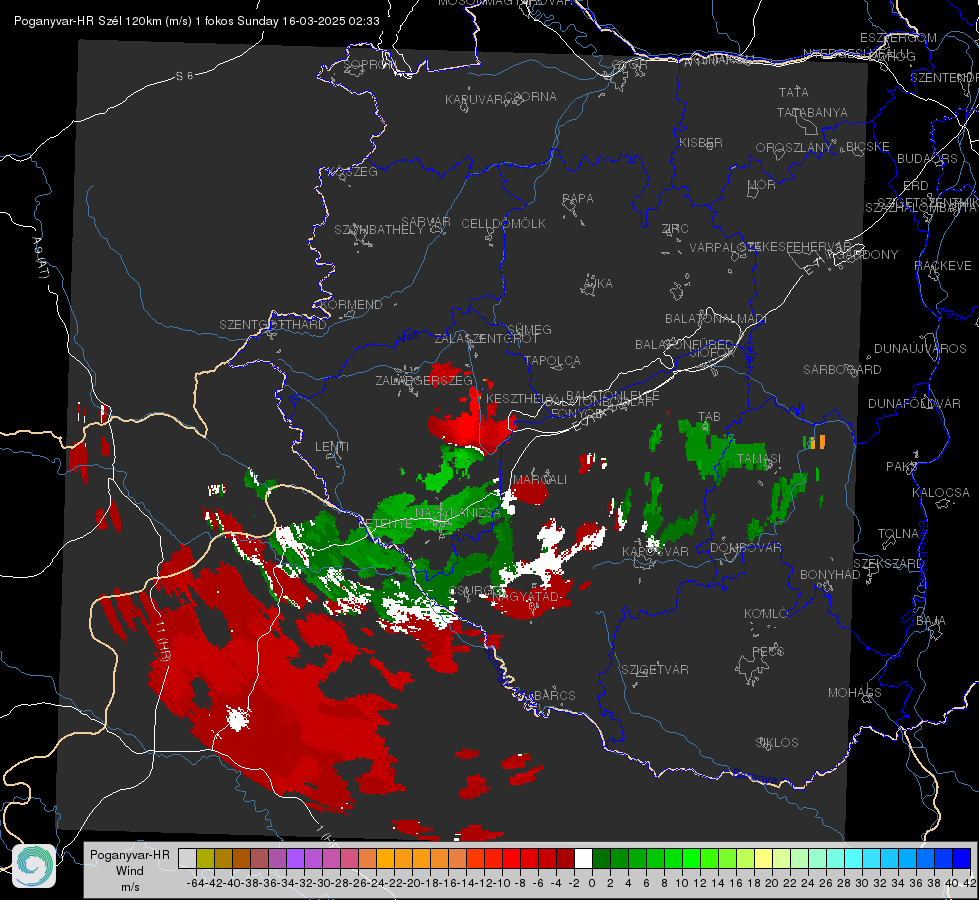Click the pale yellow legend swatch

(x=763, y=859)
